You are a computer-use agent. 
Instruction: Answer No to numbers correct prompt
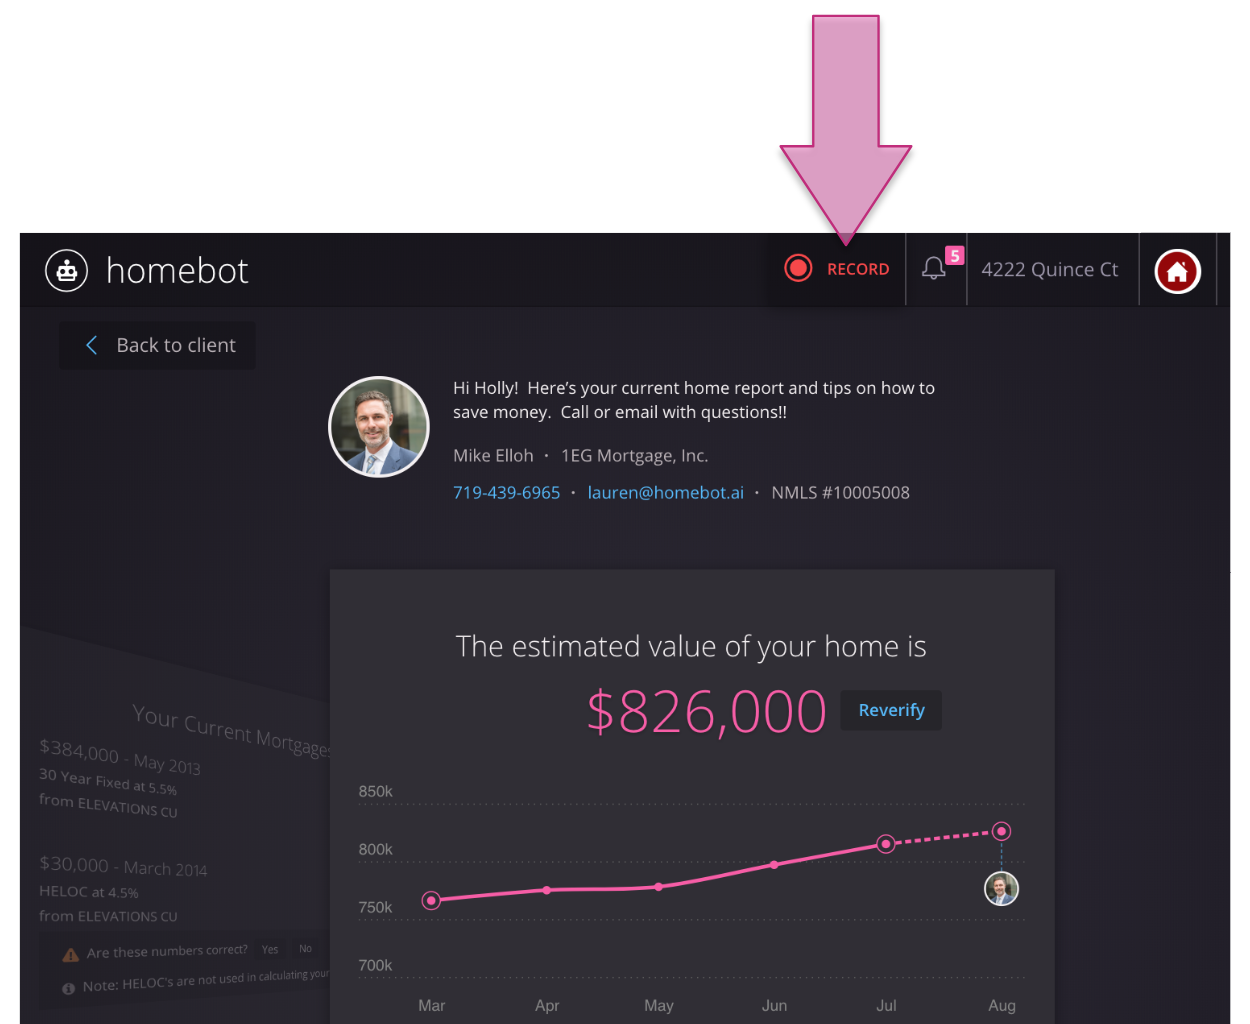click(x=305, y=948)
